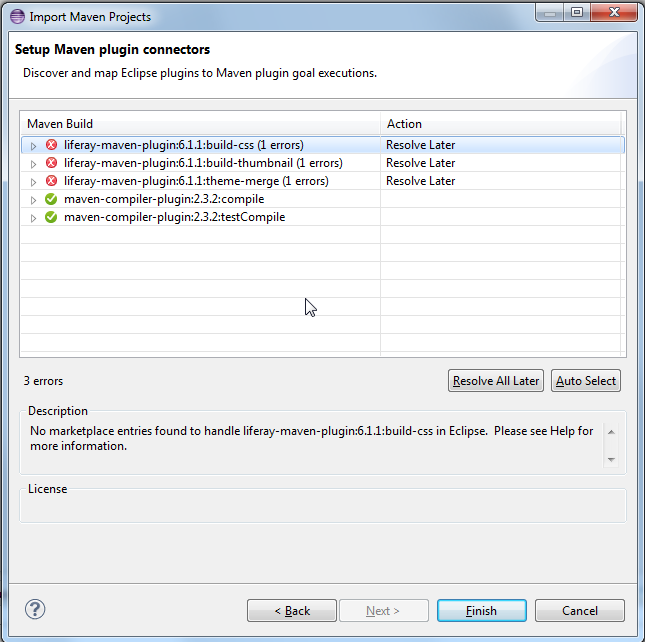Click the Description scrollbar down arrow
The height and width of the screenshot is (642, 645).
pyautogui.click(x=611, y=459)
